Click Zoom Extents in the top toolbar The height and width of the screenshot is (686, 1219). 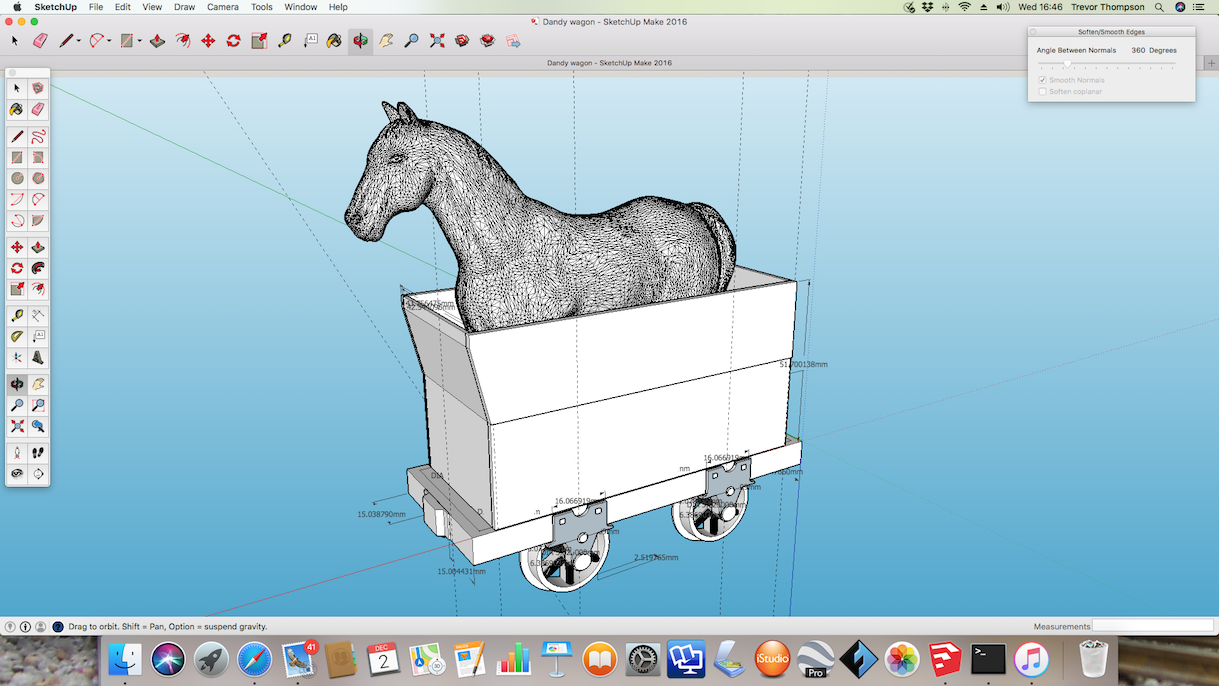tap(437, 41)
